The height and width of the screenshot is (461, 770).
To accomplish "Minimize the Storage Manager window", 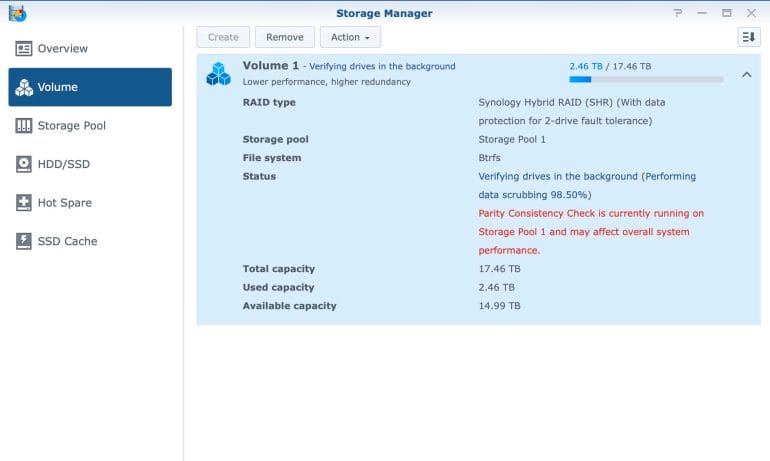I will pos(702,13).
